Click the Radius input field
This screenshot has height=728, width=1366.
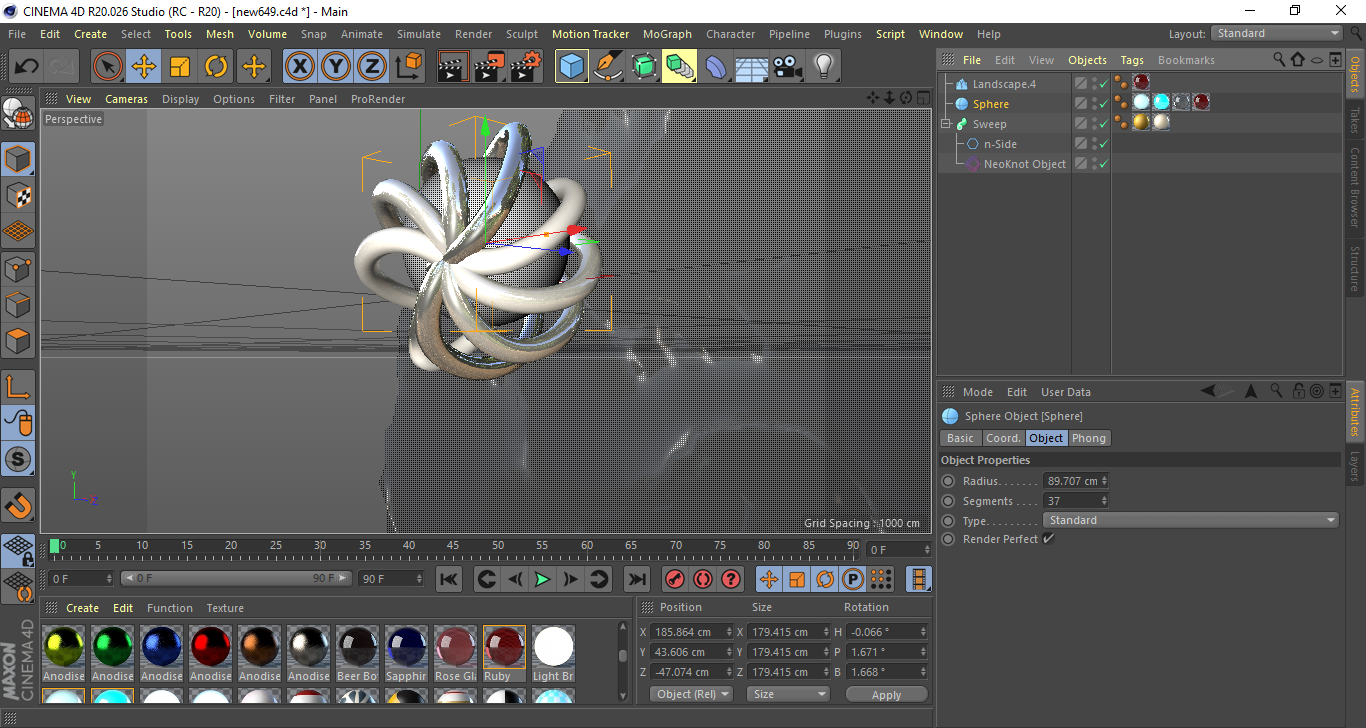(x=1076, y=481)
